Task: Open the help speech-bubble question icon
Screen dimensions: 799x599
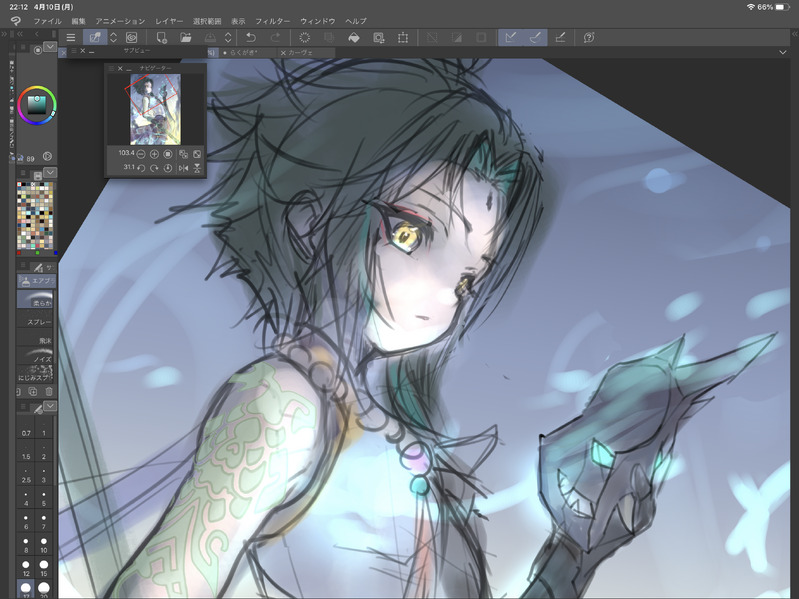Action: tap(589, 37)
